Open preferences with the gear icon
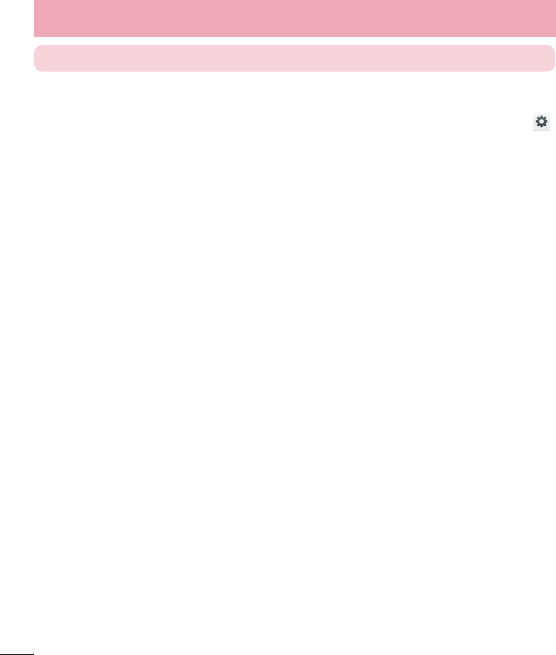Screen dimensions: 556x655 (541, 122)
